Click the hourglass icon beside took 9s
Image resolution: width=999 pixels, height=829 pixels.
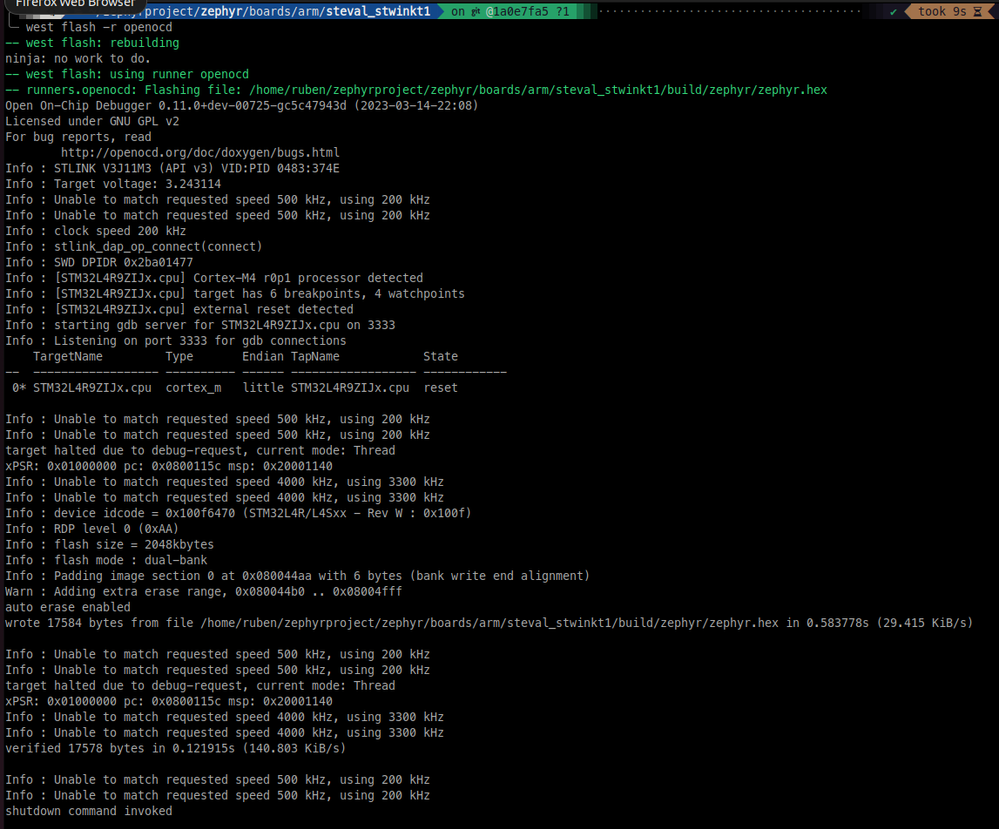click(977, 11)
